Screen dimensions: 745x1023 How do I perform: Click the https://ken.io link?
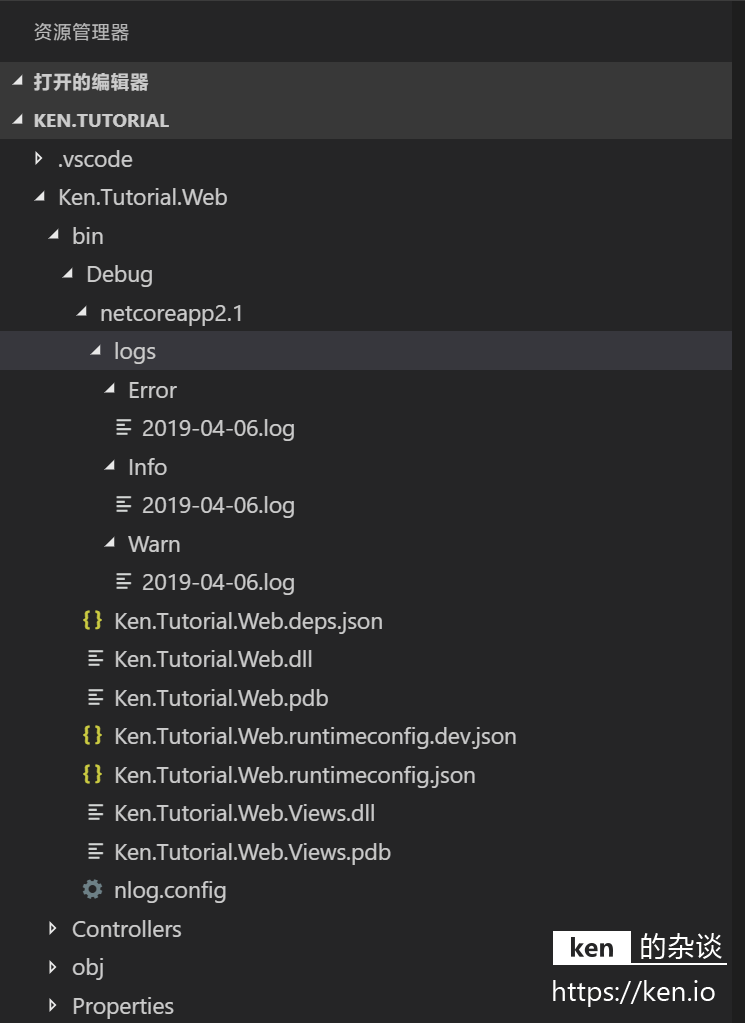click(633, 992)
